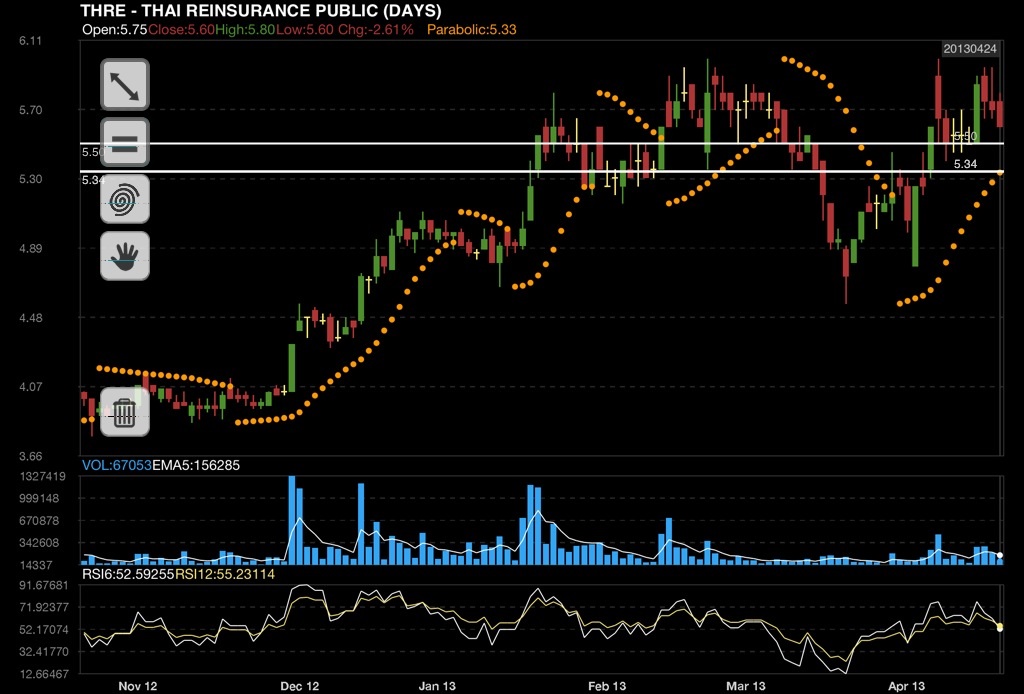Click the 4.07 price axis label
1024x694 pixels.
(x=30, y=386)
